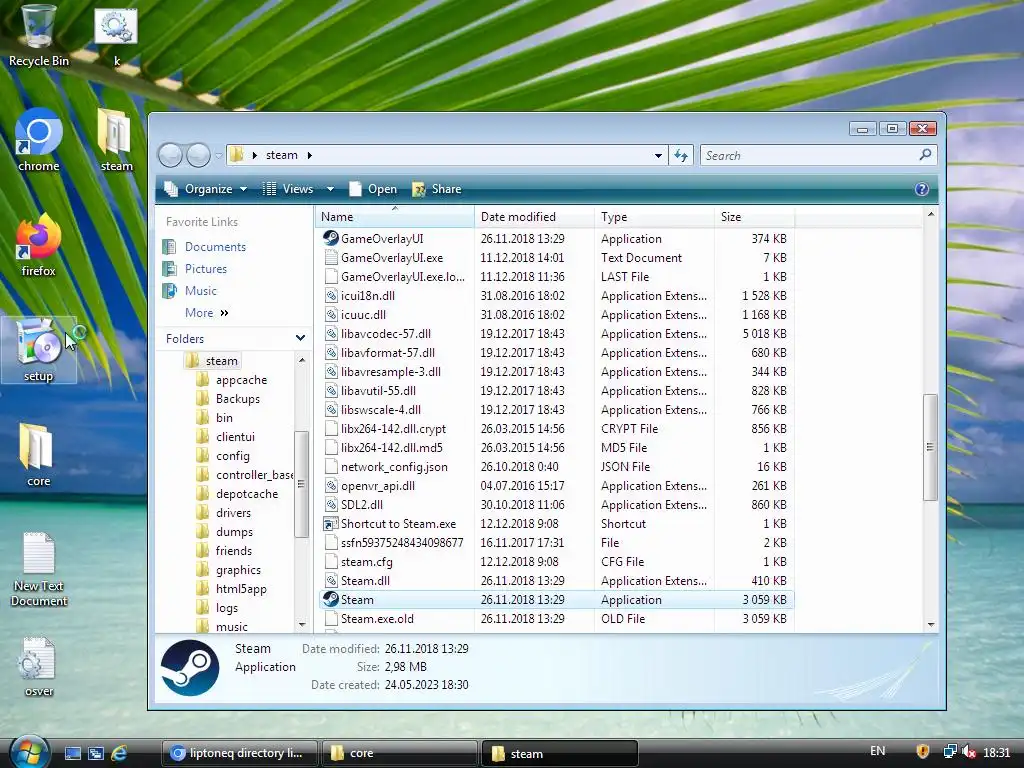Switch to steam taskbar window
This screenshot has height=768, width=1024.
click(x=560, y=754)
